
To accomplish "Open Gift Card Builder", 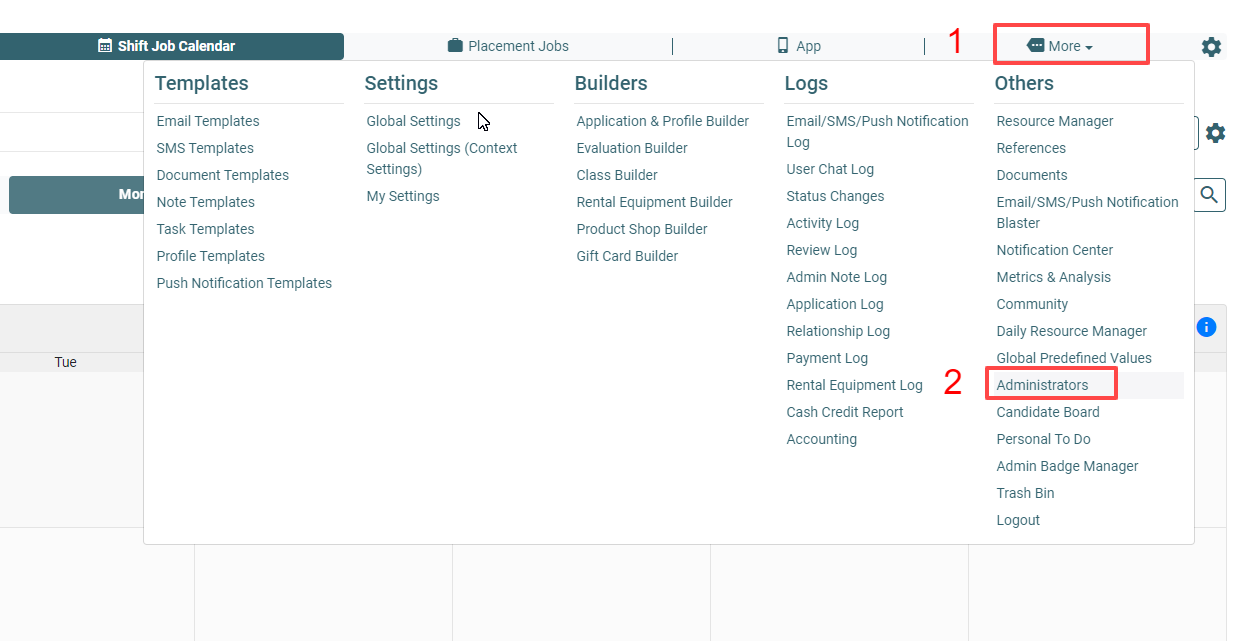I will (627, 256).
